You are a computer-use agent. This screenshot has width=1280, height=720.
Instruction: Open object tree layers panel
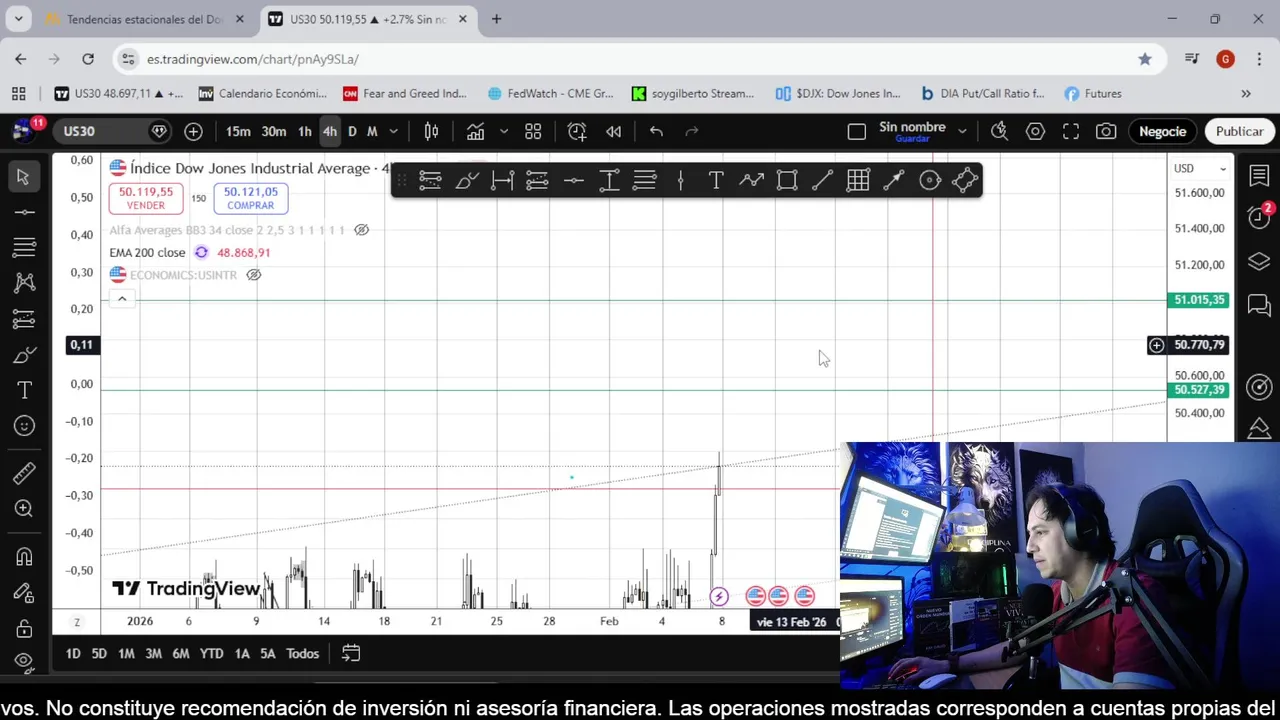coord(1259,262)
